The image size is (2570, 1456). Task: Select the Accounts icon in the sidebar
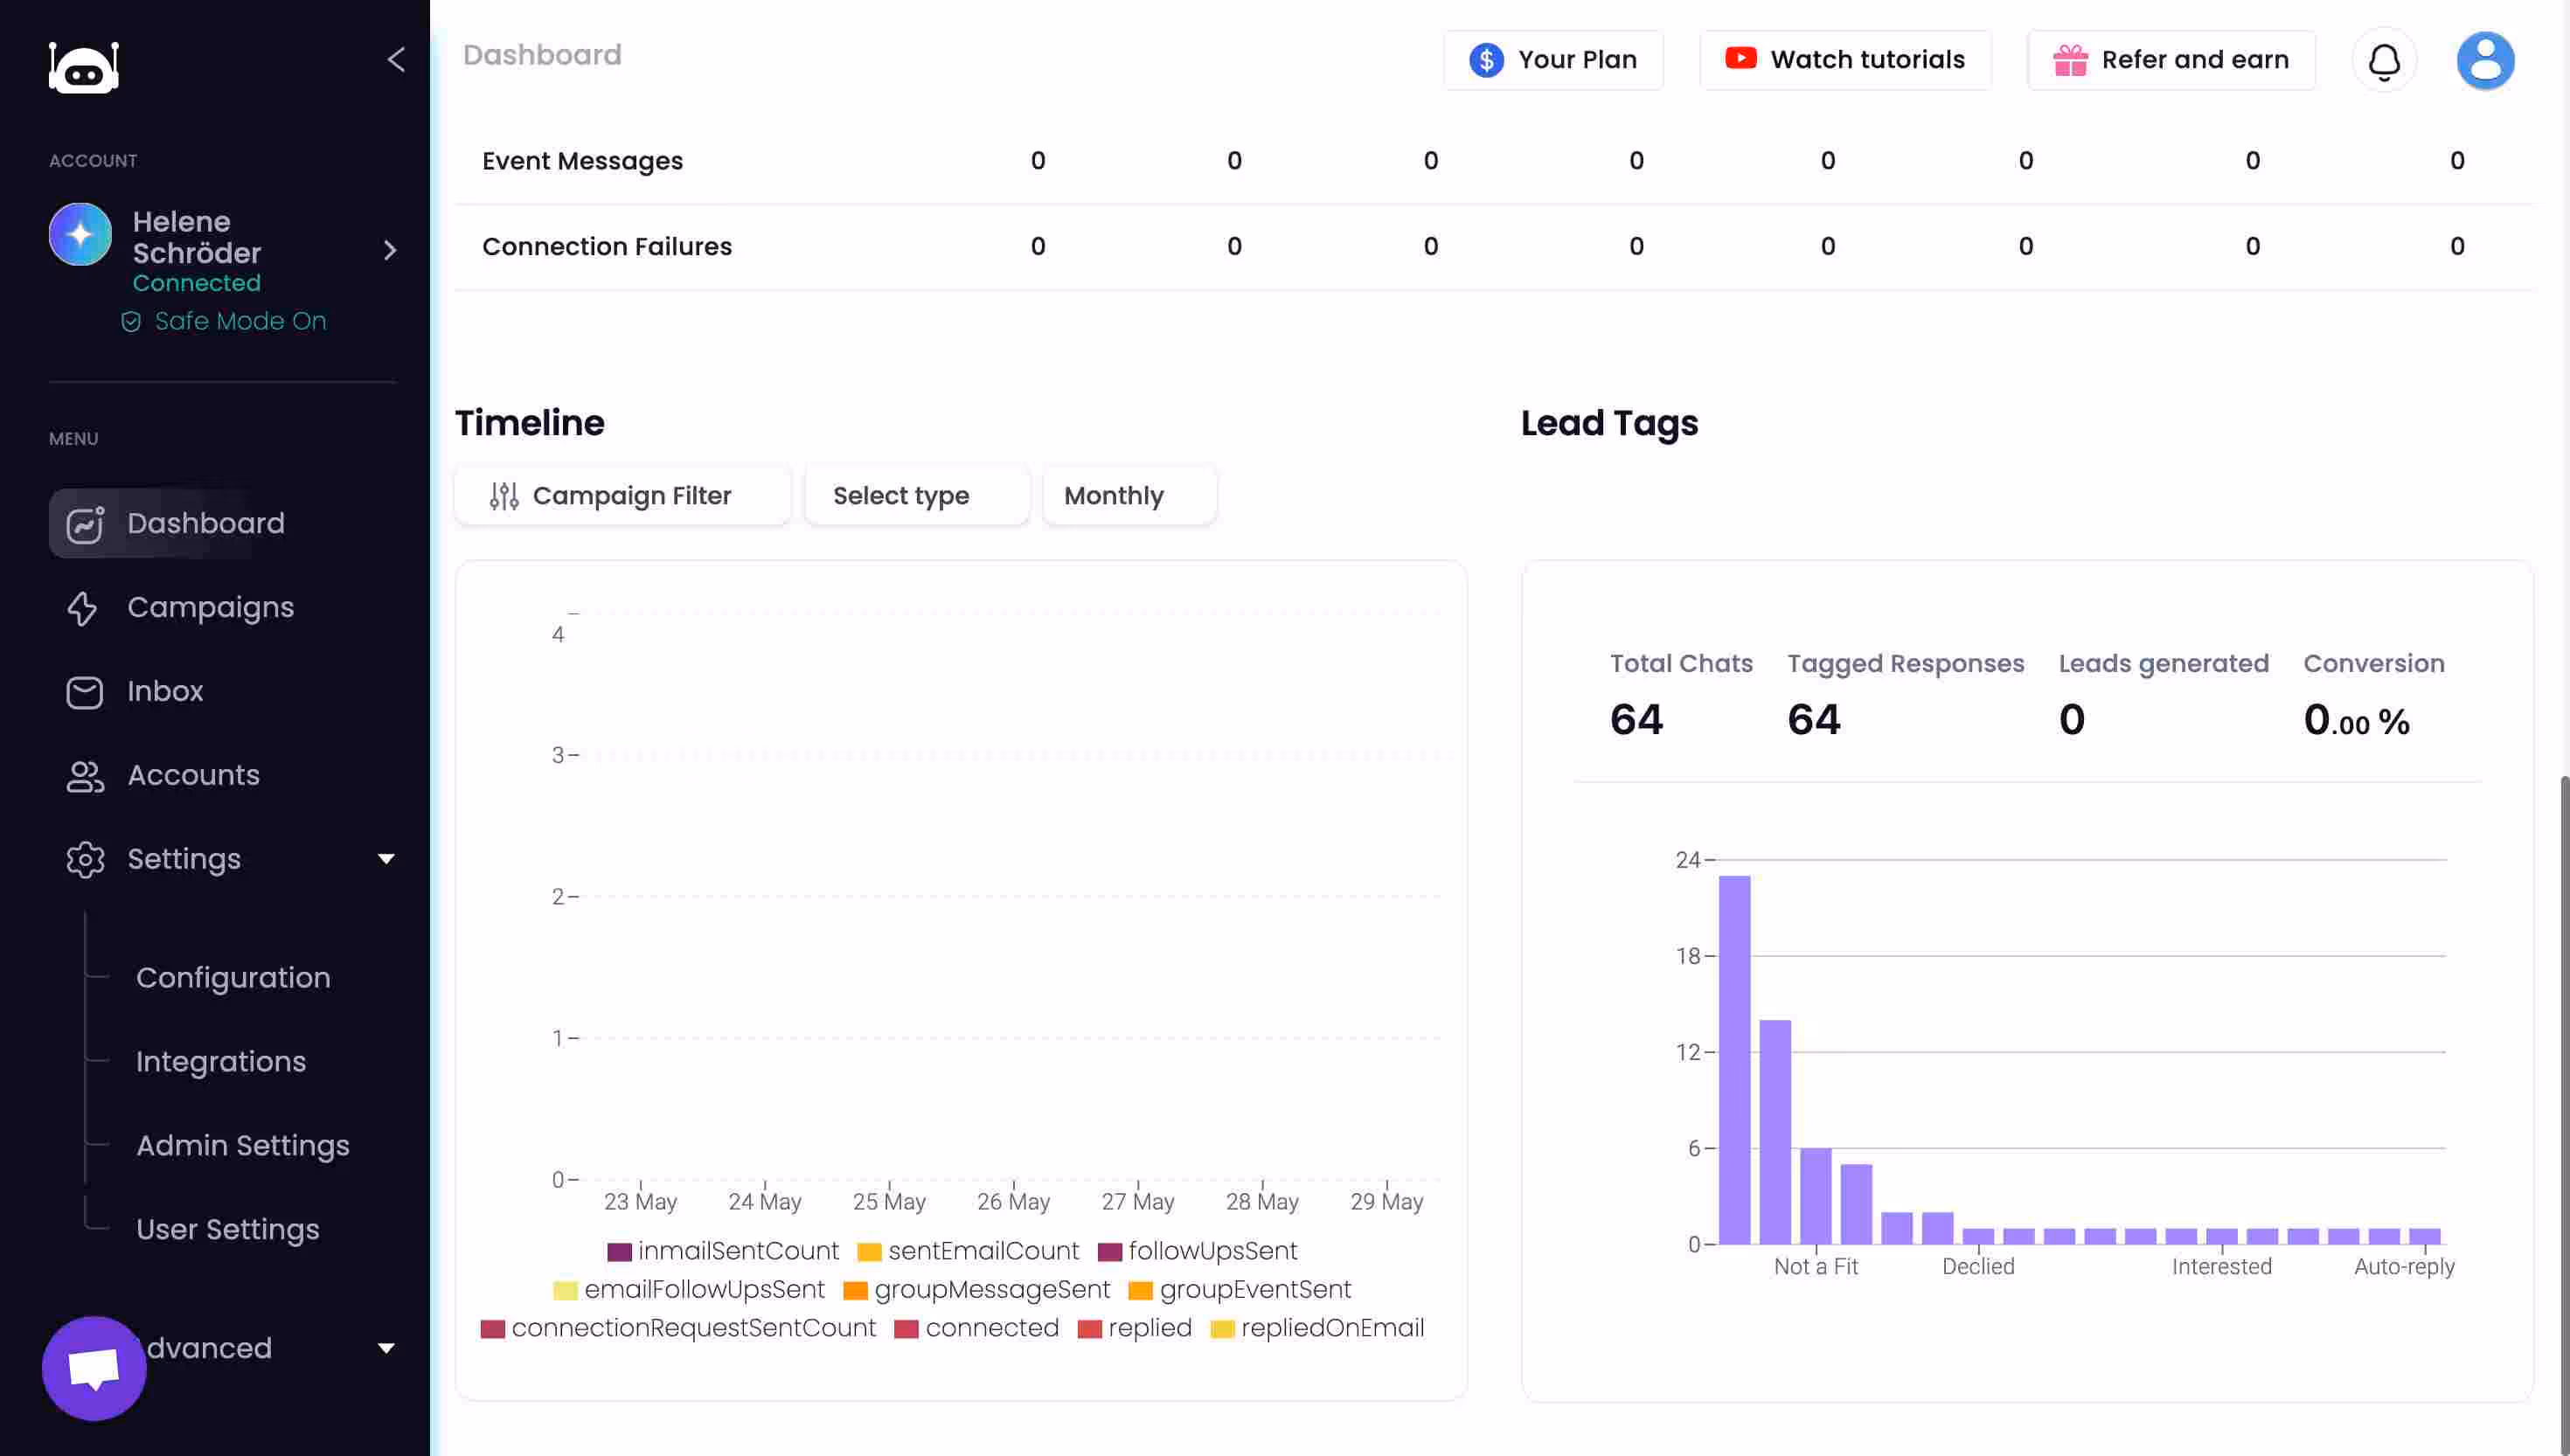tap(85, 777)
